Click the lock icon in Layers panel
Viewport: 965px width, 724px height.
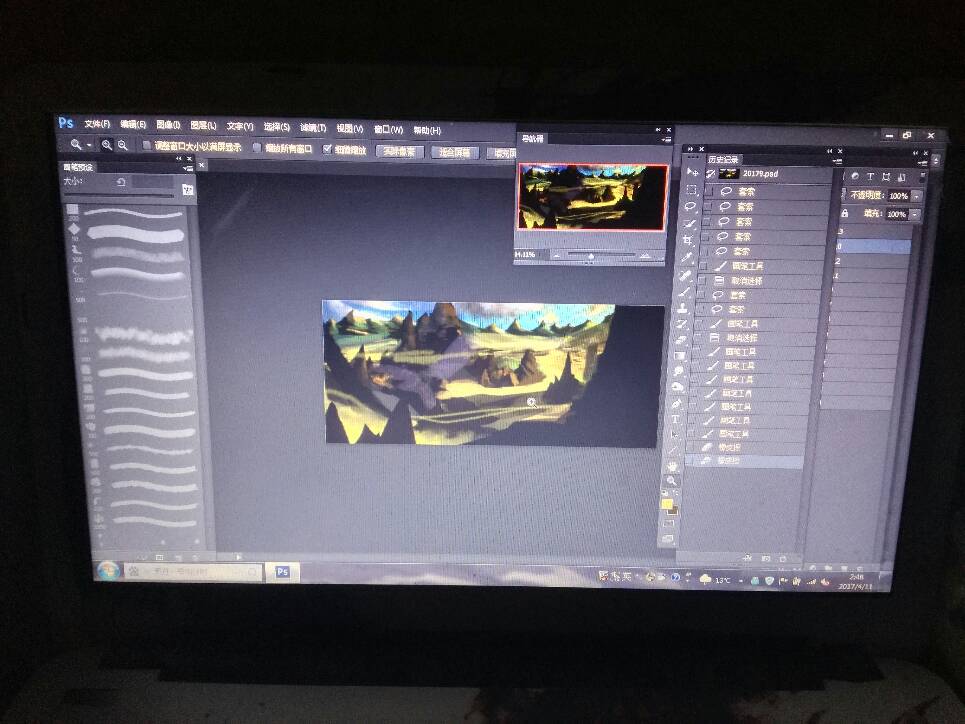[x=845, y=213]
